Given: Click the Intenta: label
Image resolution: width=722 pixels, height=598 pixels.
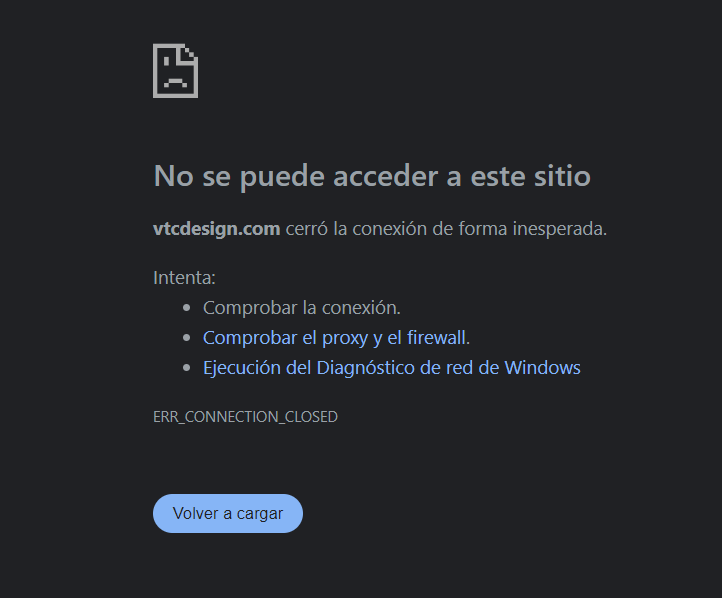Looking at the screenshot, I should 184,278.
